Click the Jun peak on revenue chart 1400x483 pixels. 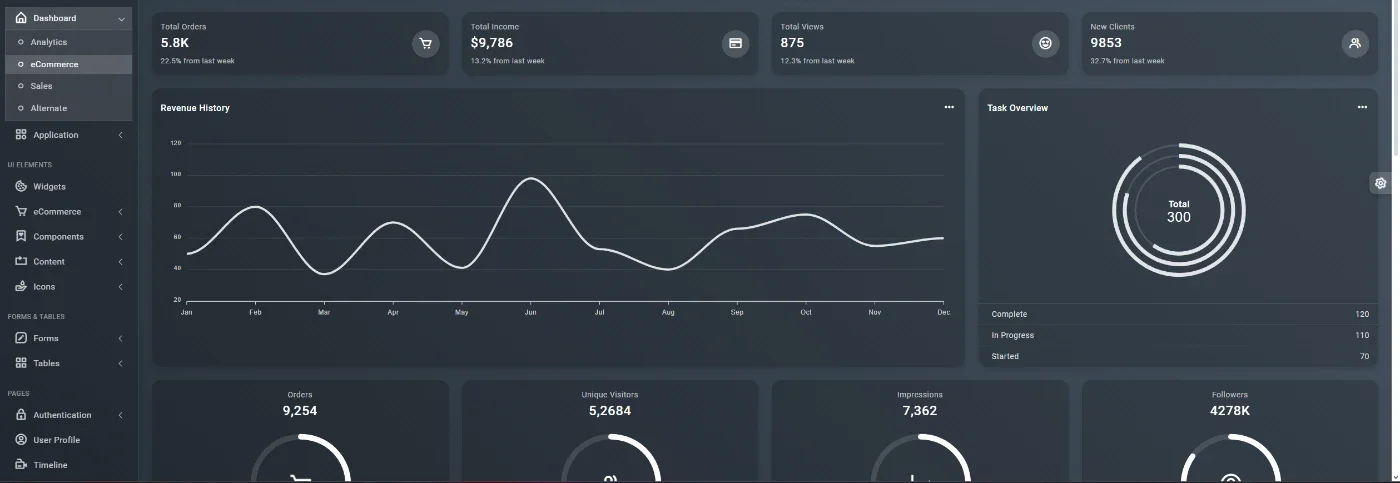pyautogui.click(x=530, y=179)
